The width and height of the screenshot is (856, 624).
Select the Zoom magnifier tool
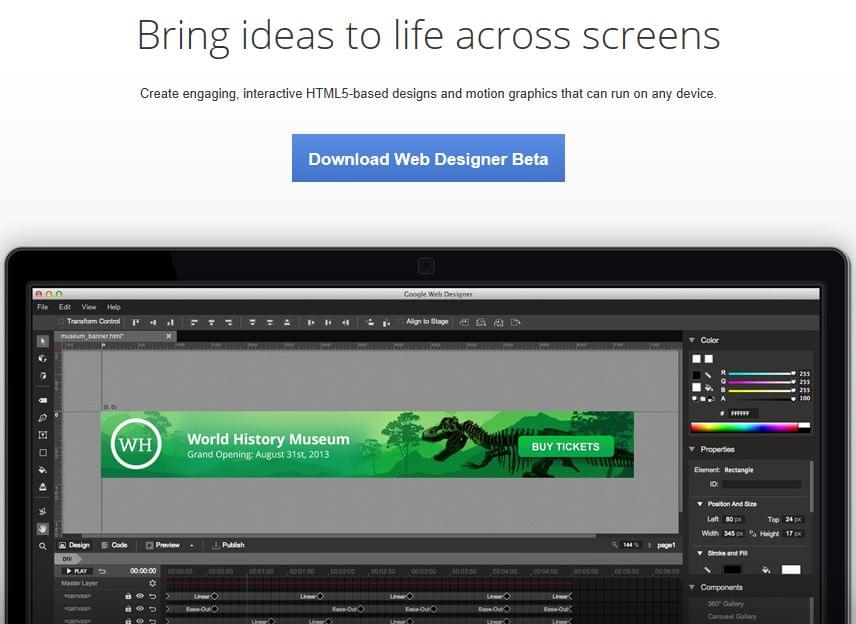(x=43, y=546)
